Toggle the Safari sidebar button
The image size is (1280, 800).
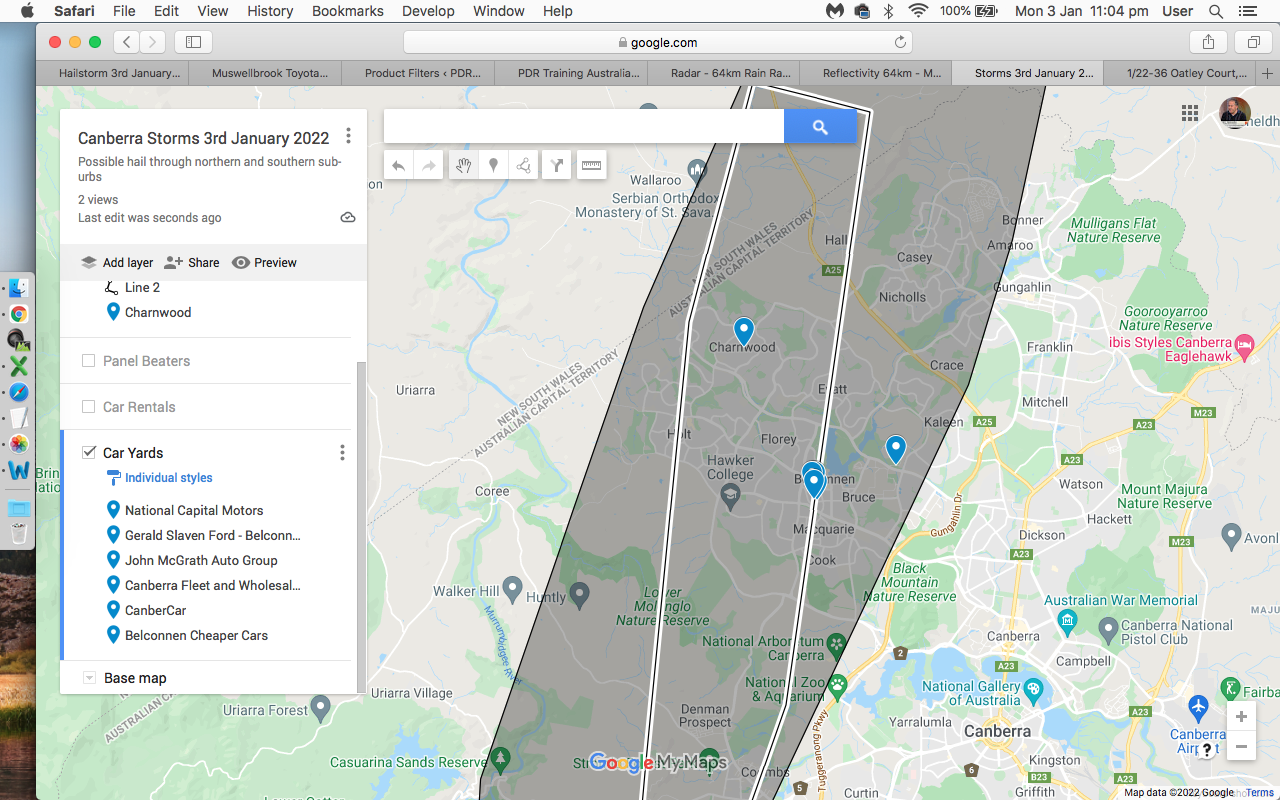[193, 42]
